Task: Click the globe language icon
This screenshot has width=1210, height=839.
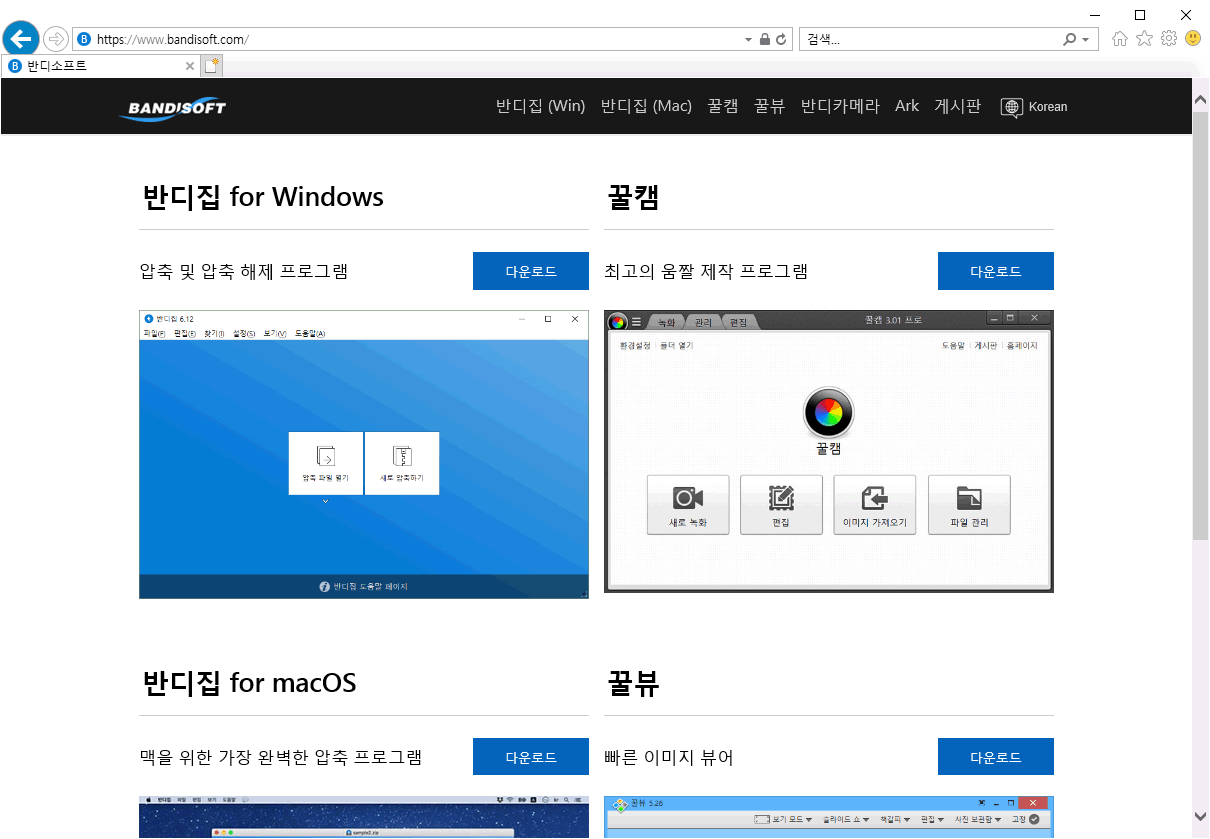Action: (1012, 107)
